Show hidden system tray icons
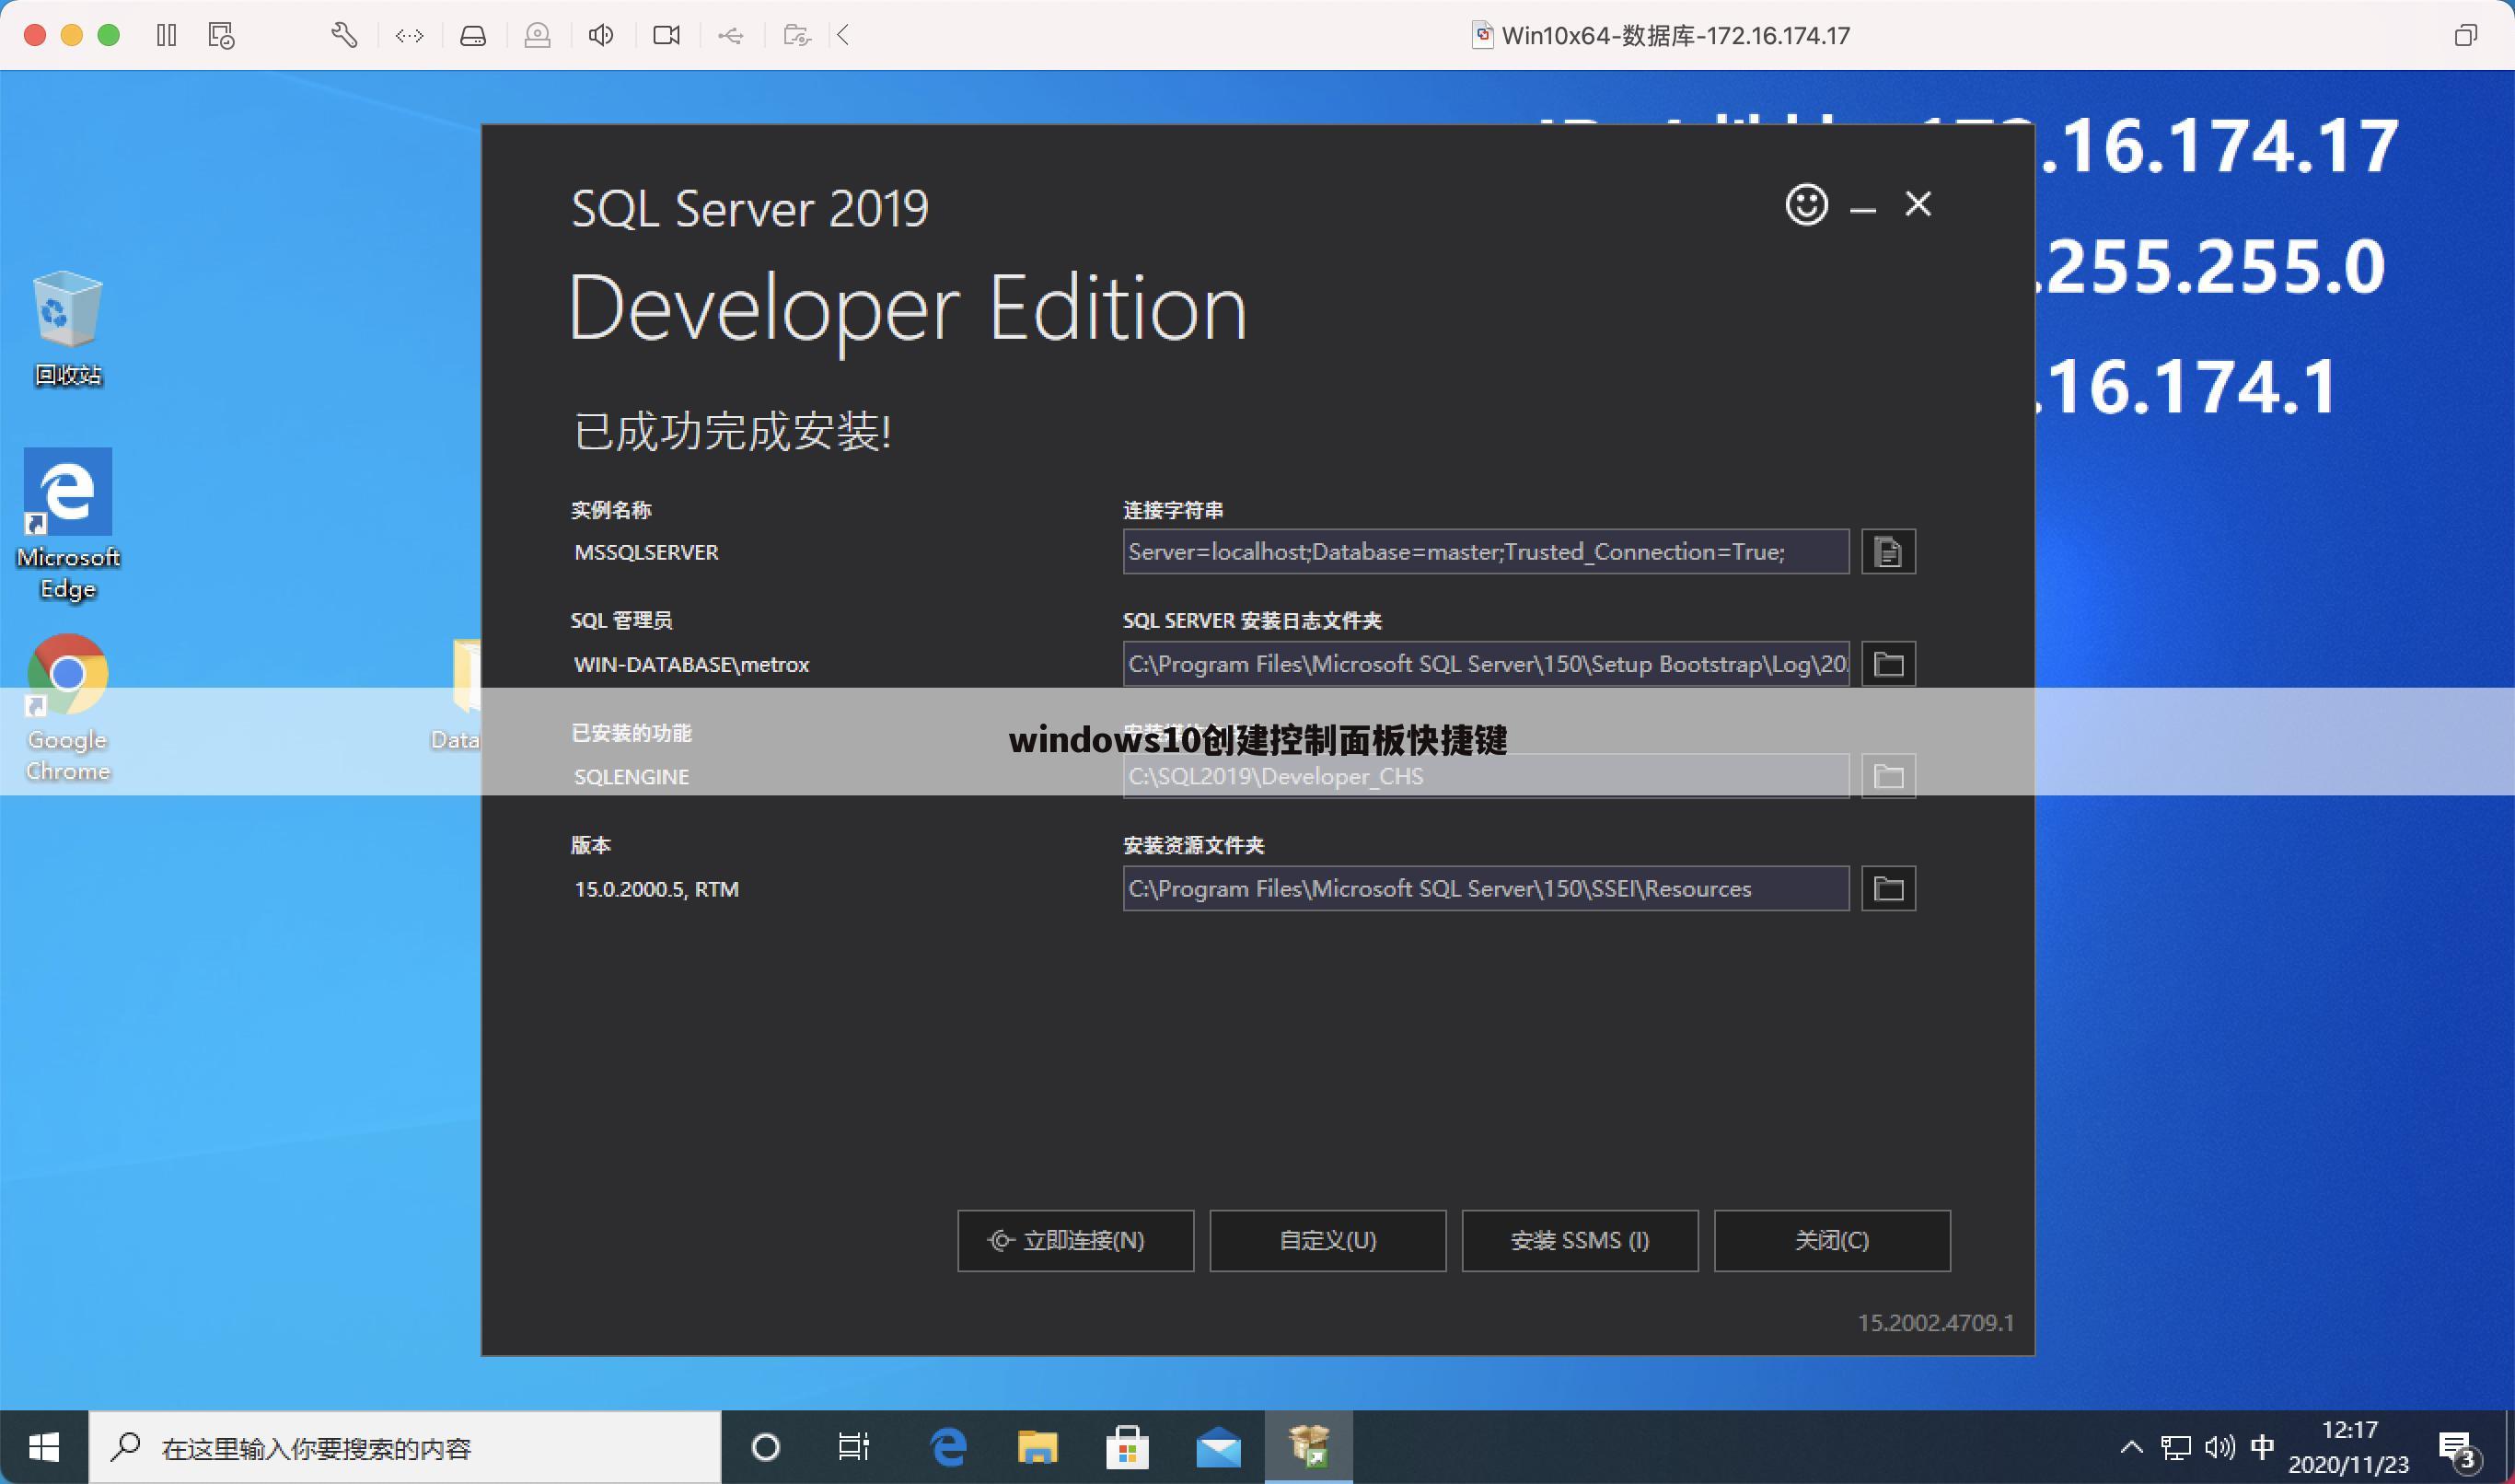 tap(2131, 1447)
